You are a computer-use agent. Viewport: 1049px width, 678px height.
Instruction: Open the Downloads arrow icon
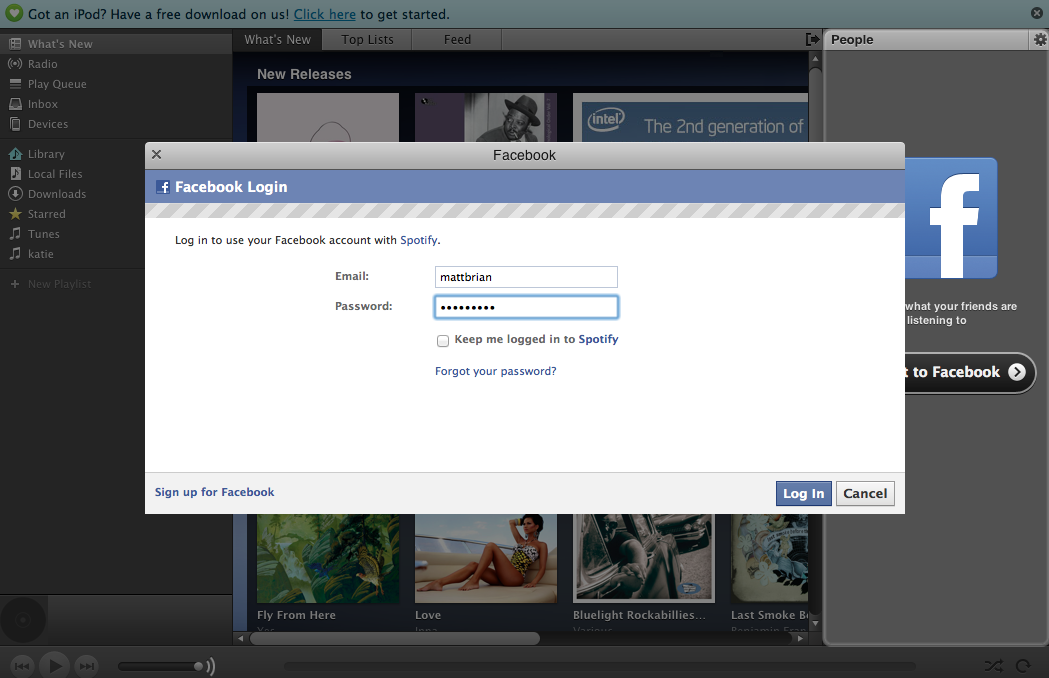tap(15, 194)
